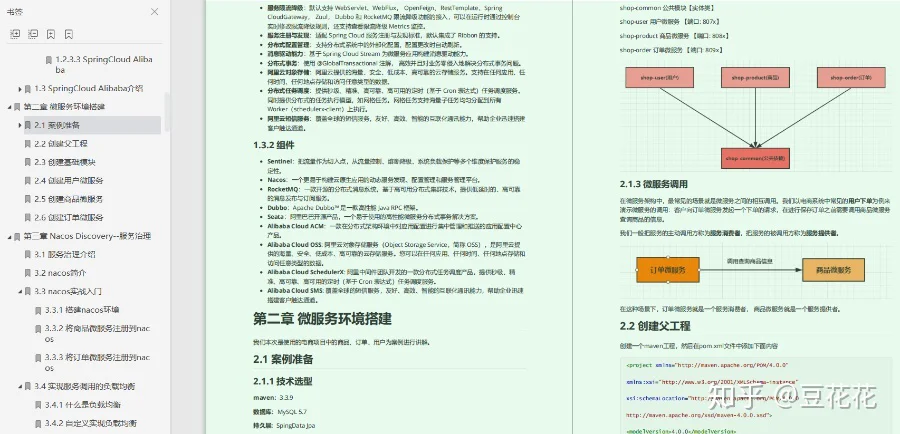Click the 2.1 案例准备 page heading
Viewport: 900px width, 434px height.
283,360
